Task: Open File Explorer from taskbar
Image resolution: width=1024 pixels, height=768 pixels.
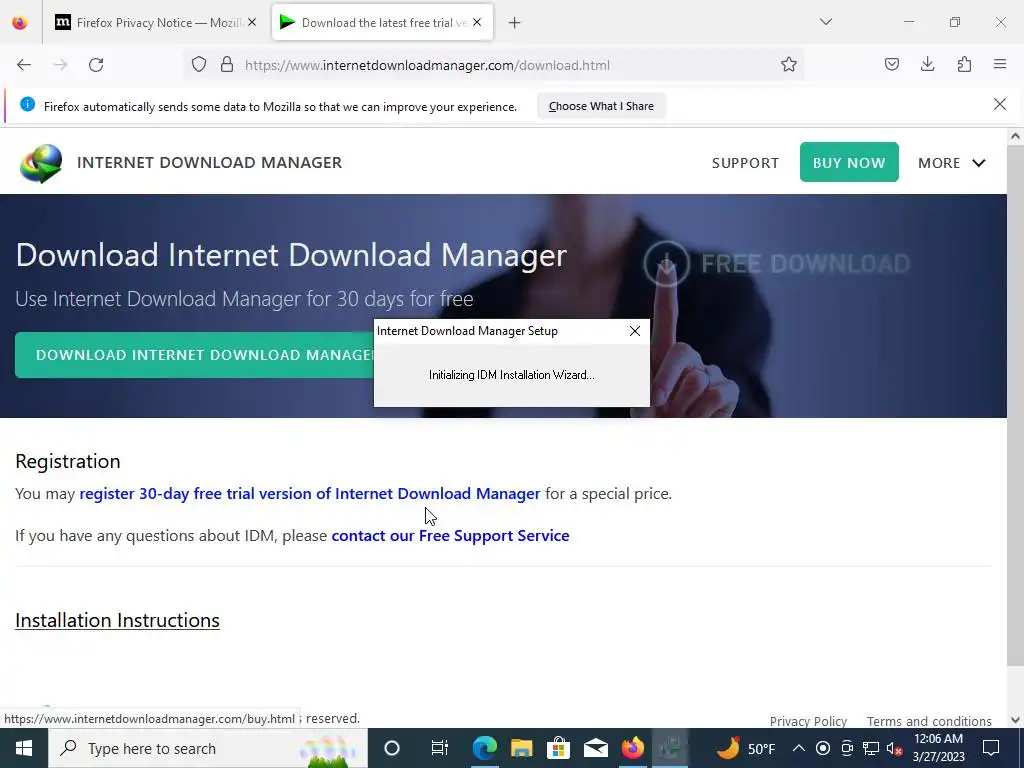Action: coord(521,748)
